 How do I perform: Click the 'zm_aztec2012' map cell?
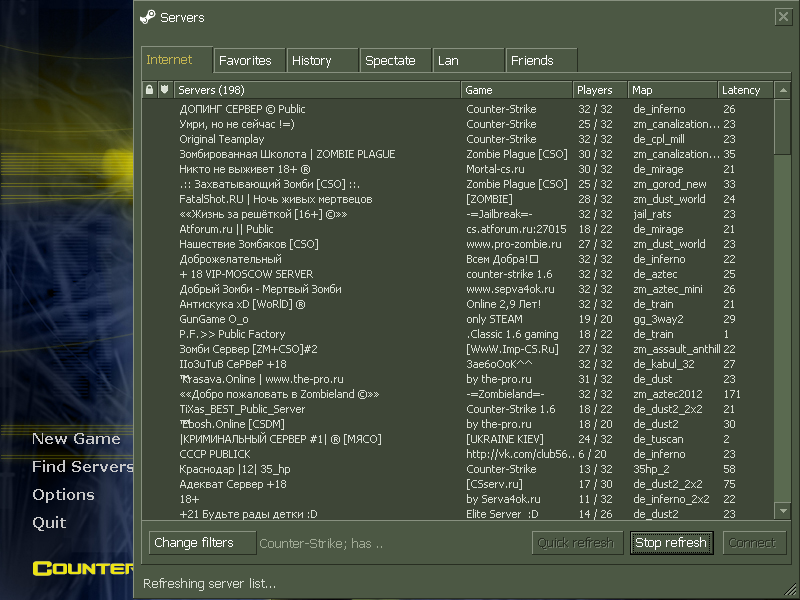(x=668, y=394)
